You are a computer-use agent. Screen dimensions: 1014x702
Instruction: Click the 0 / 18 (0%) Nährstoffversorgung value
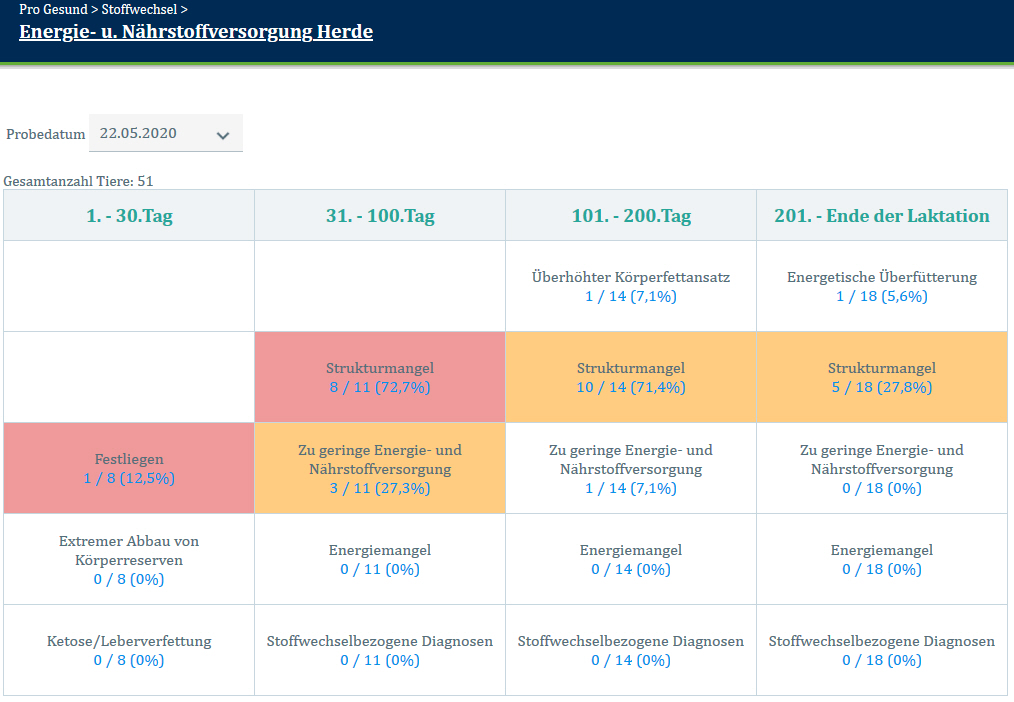(x=882, y=488)
